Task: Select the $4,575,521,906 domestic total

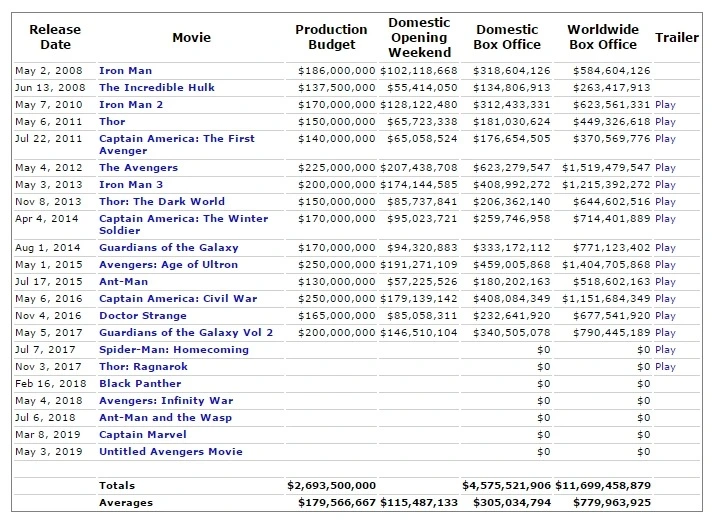Action: [507, 486]
